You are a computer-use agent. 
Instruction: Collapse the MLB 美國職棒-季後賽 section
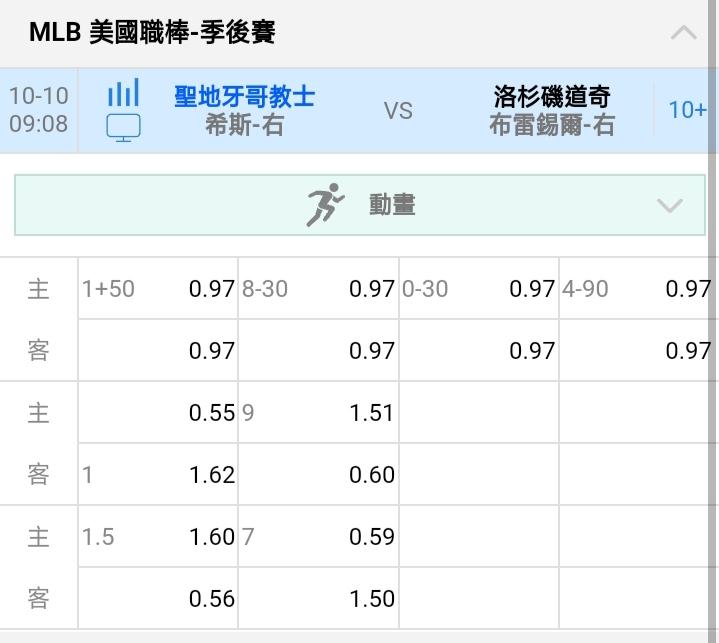click(x=683, y=33)
